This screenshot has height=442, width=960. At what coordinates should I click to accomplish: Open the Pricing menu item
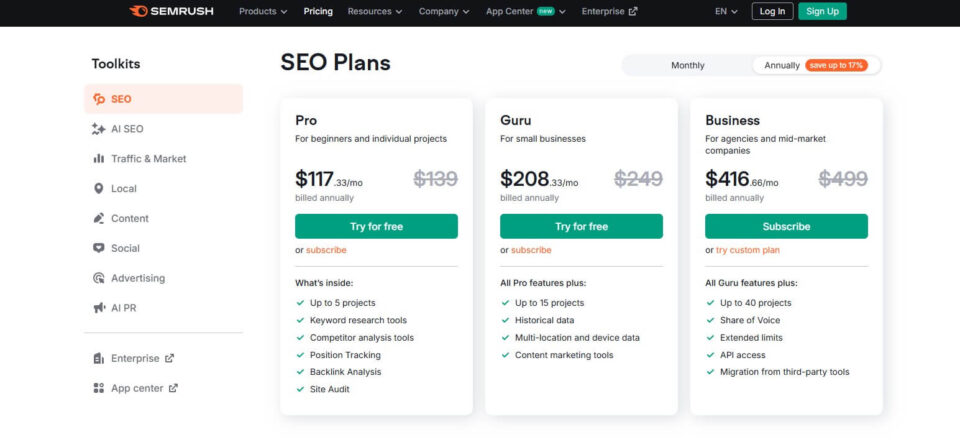coord(318,11)
